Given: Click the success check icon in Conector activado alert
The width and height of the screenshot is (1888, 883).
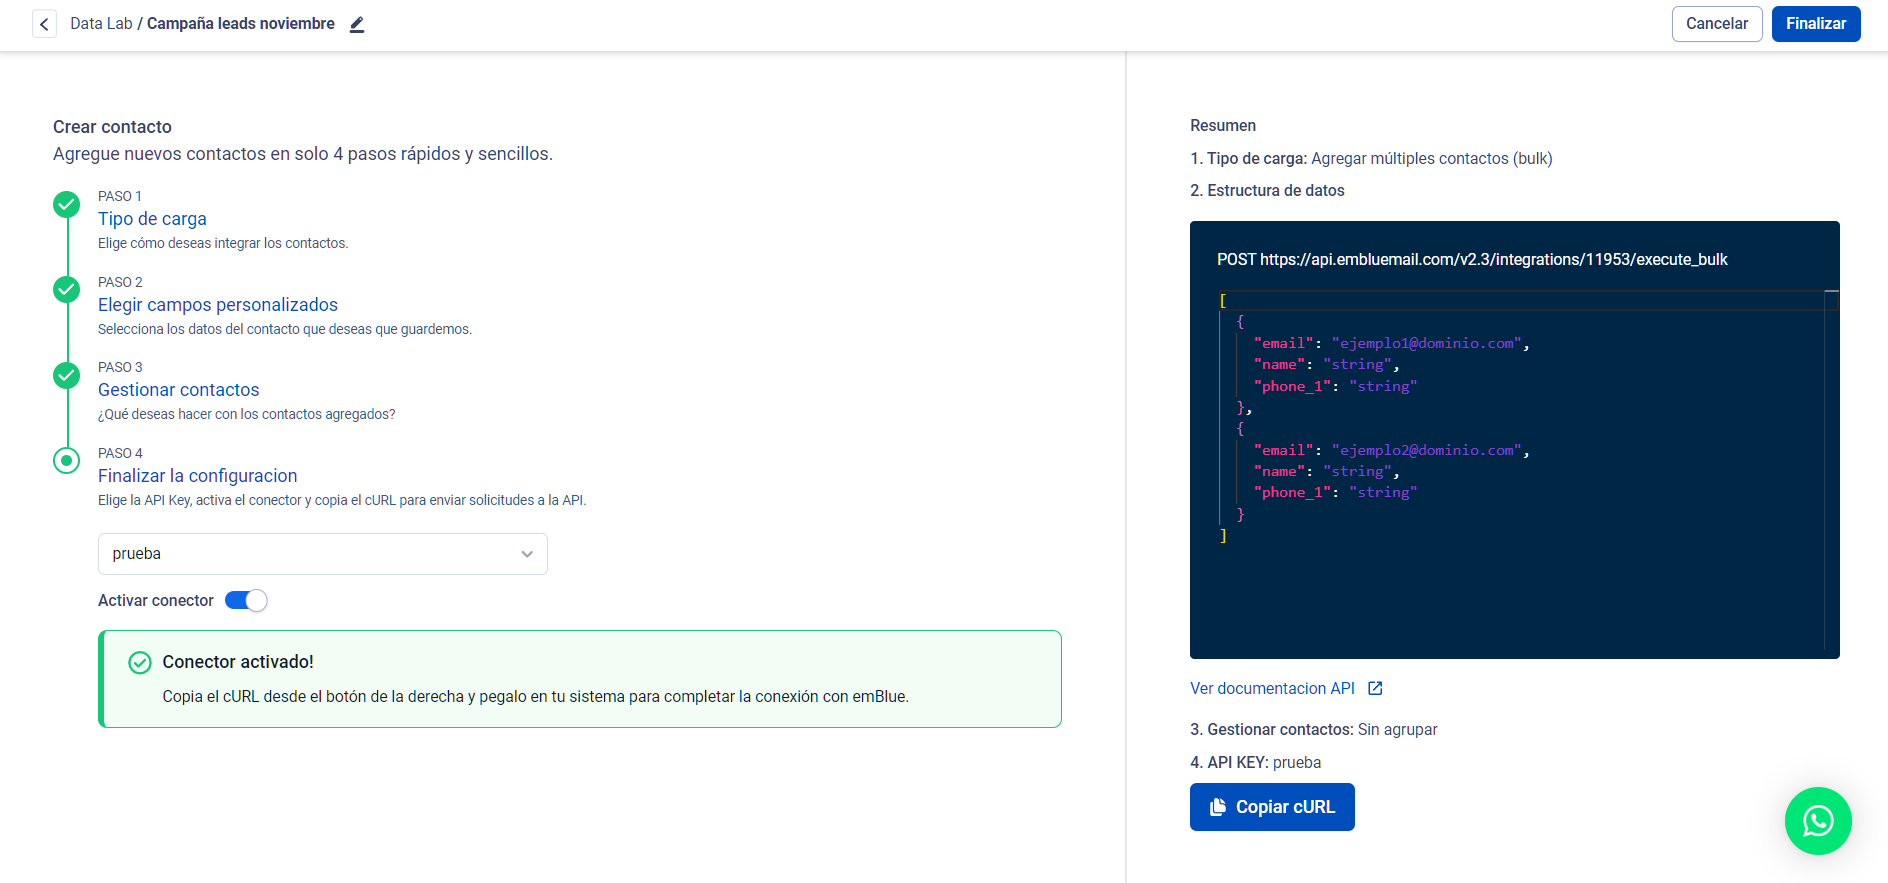Looking at the screenshot, I should pos(140,662).
